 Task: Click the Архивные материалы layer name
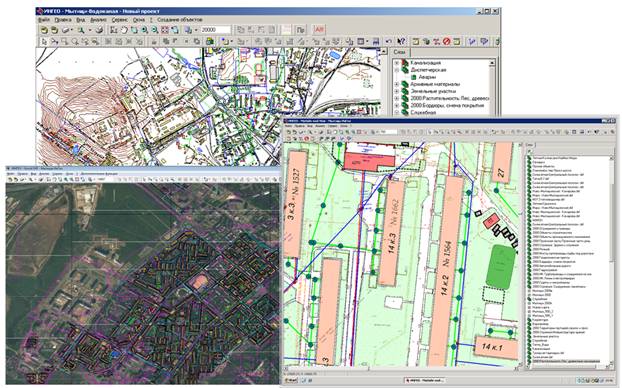pos(435,84)
